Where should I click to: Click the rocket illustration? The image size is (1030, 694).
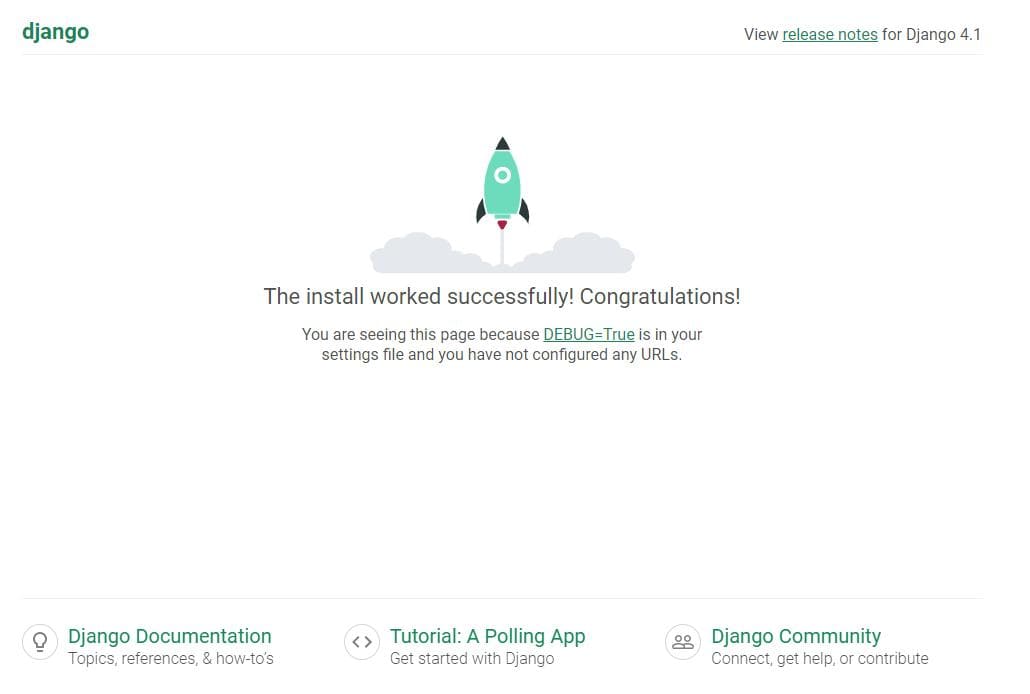coord(503,204)
